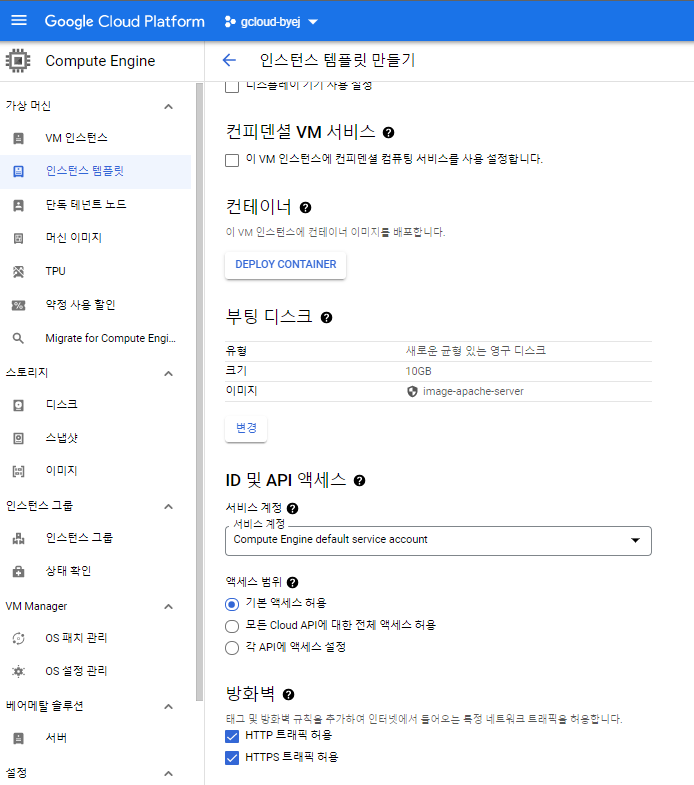Screen dimensions: 694x785
Task: Click the OS 설정 관리 gear icon
Action: [x=19, y=671]
